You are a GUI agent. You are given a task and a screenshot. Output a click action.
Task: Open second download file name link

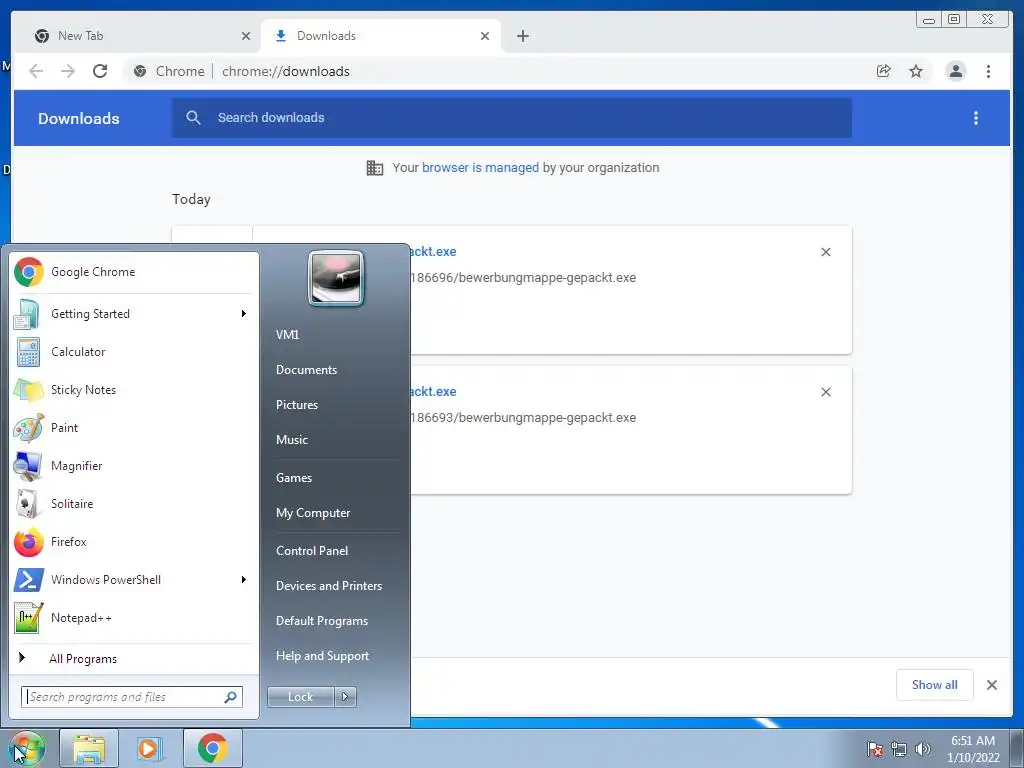point(433,392)
